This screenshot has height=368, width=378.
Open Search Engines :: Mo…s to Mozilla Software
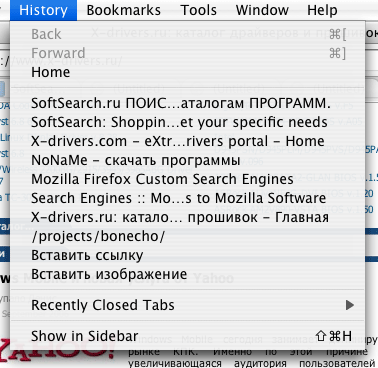click(x=188, y=198)
